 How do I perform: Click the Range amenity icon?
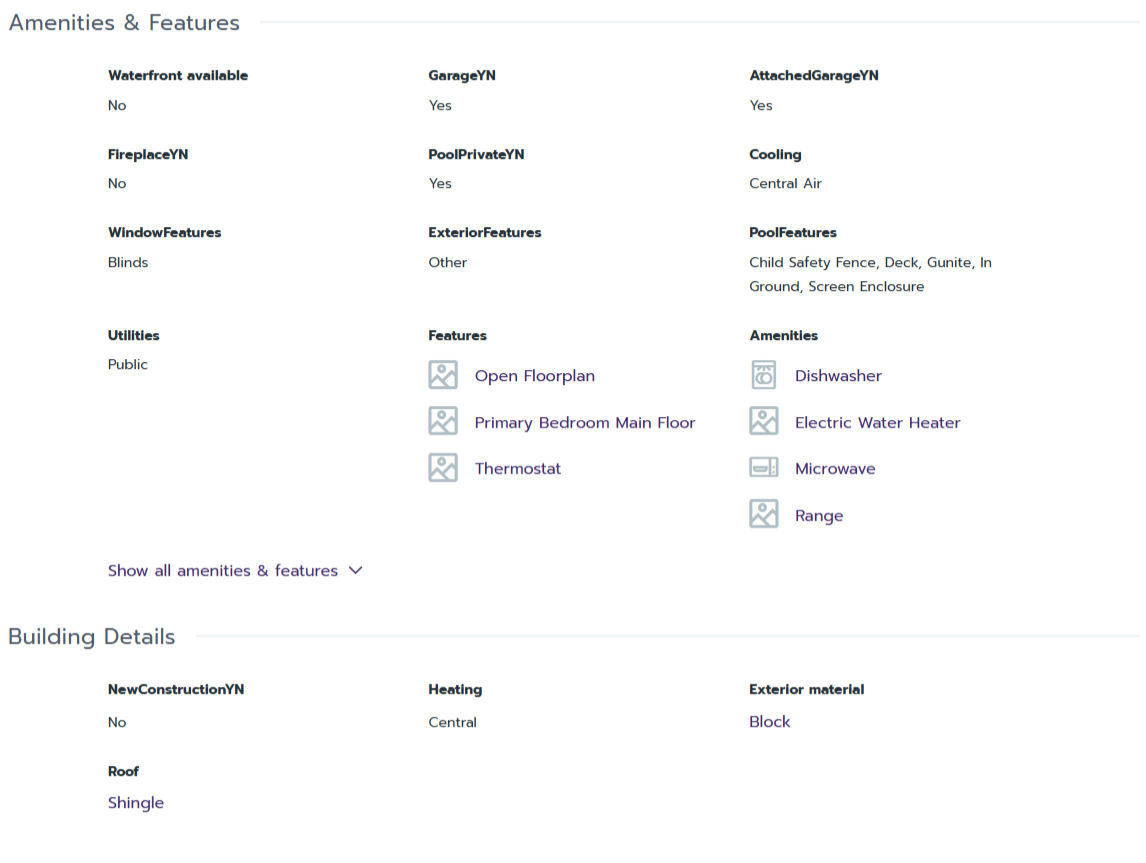click(763, 514)
